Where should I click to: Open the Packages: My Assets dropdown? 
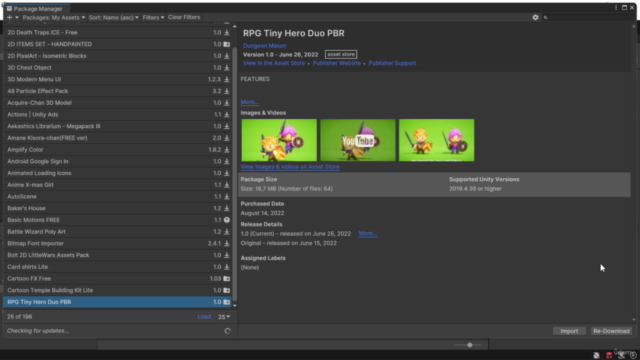click(53, 18)
